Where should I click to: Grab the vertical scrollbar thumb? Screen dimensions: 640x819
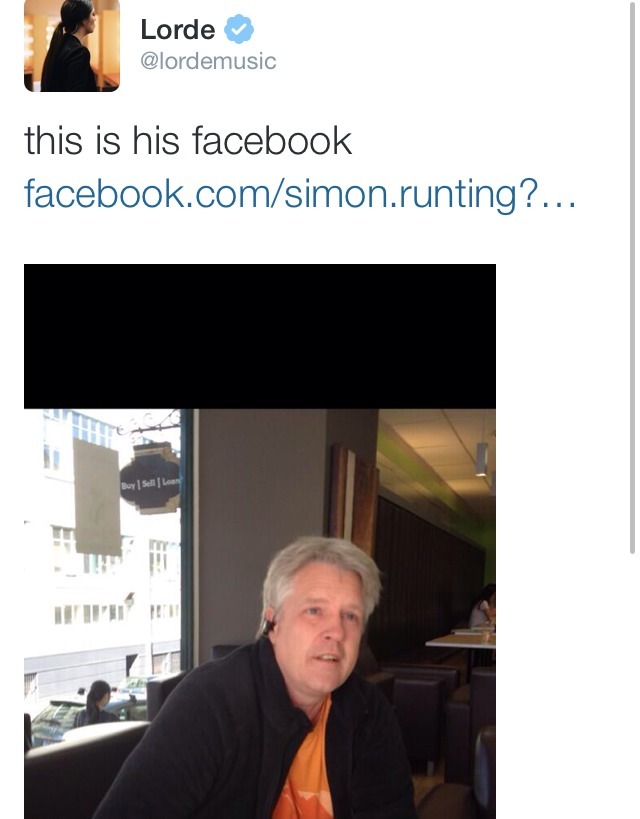[632, 277]
